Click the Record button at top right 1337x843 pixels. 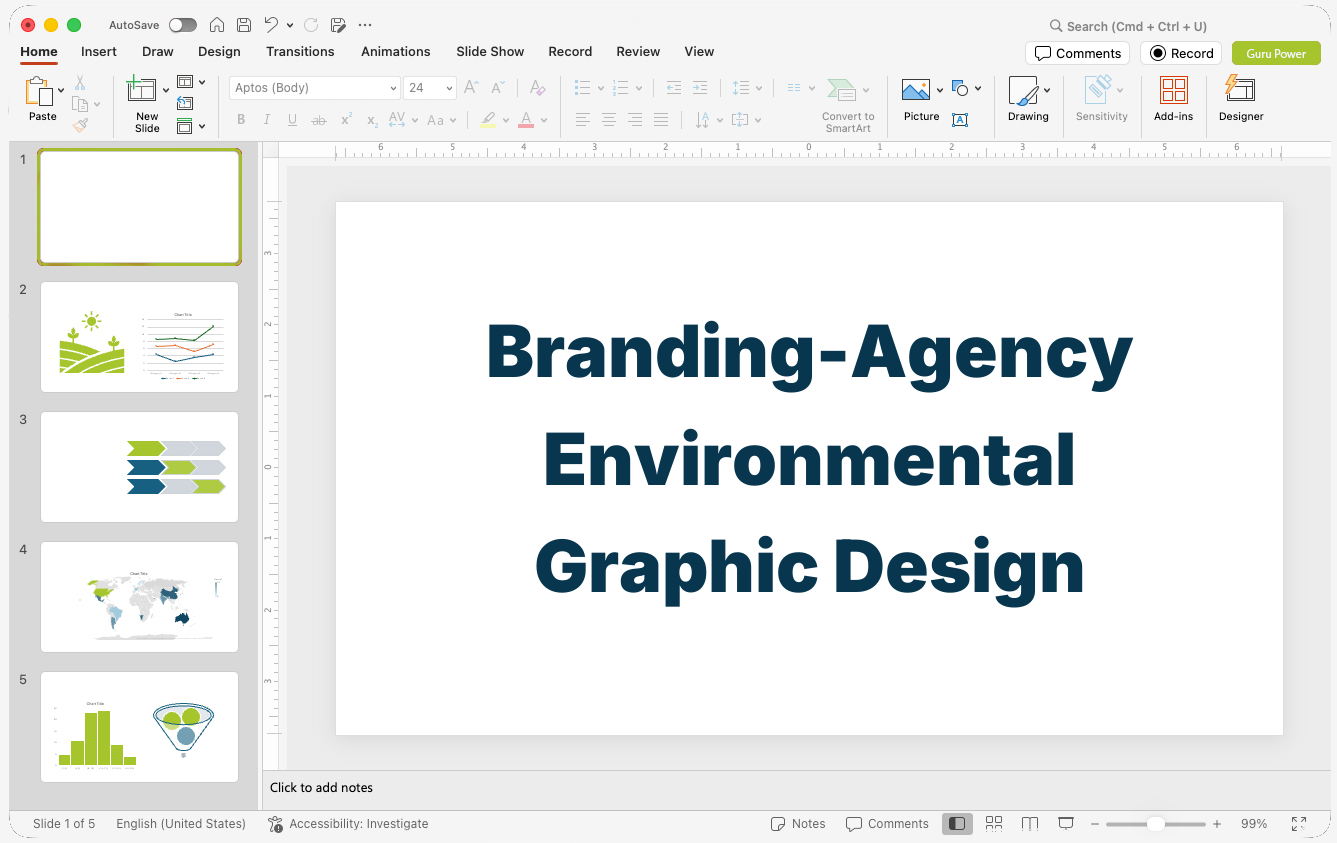click(1181, 53)
